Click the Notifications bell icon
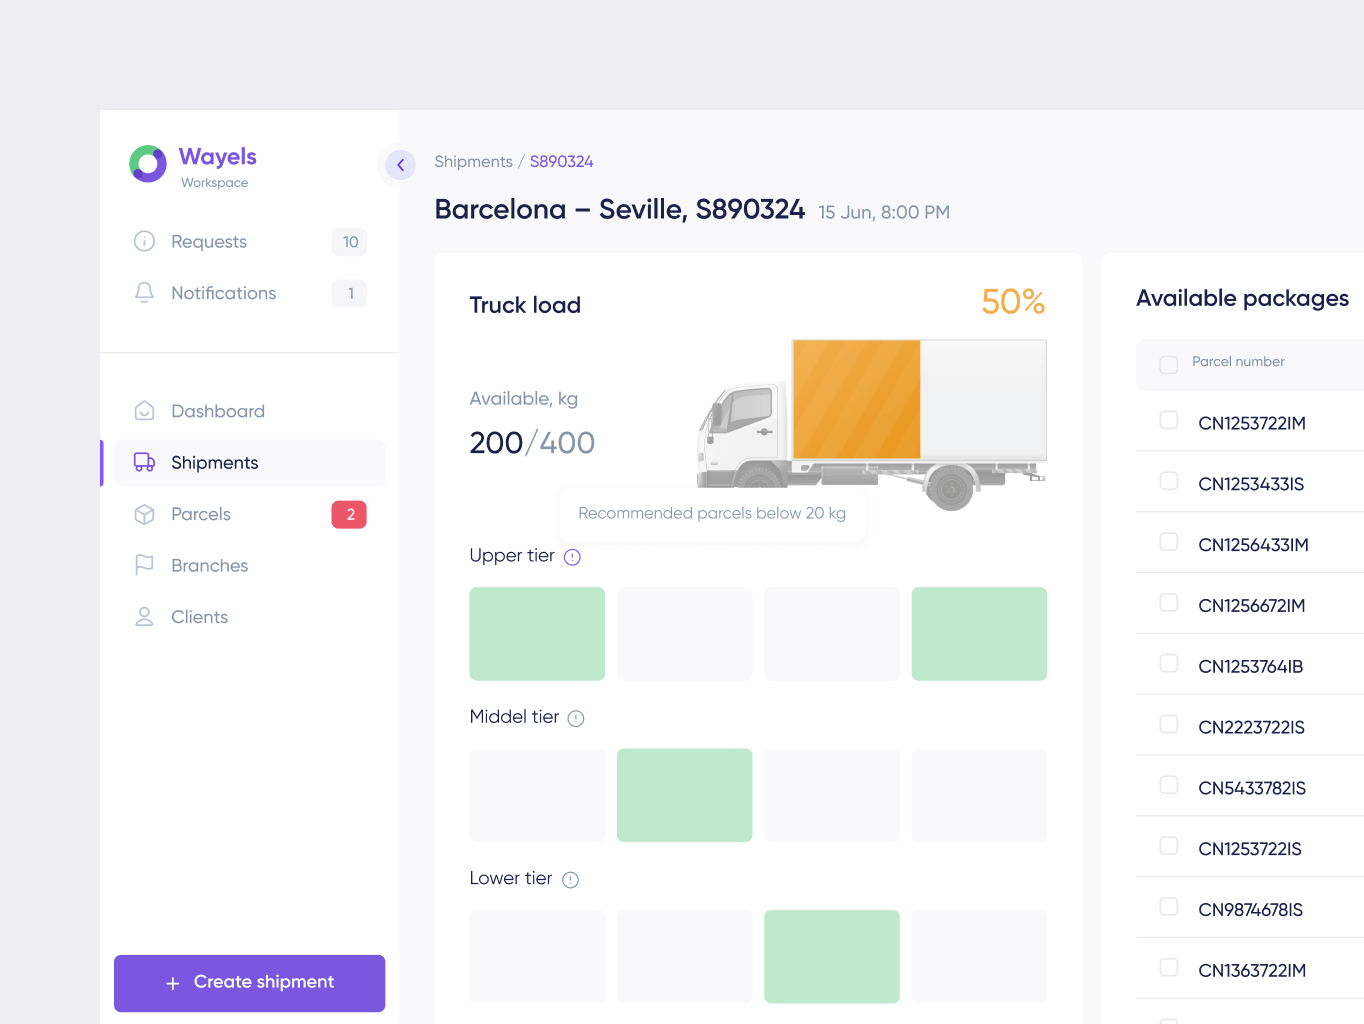1364x1024 pixels. click(x=143, y=292)
